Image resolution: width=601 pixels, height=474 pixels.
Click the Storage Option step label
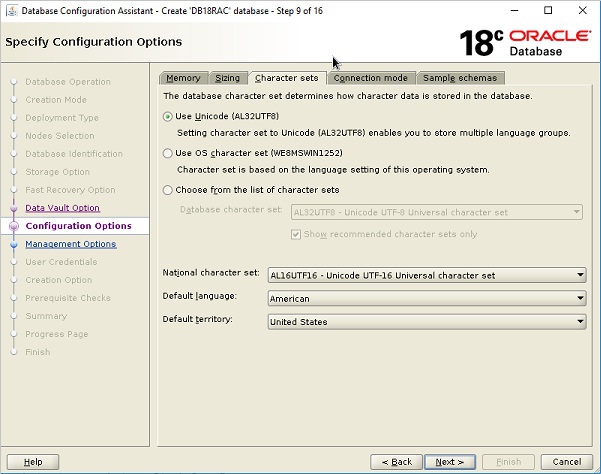click(x=57, y=172)
